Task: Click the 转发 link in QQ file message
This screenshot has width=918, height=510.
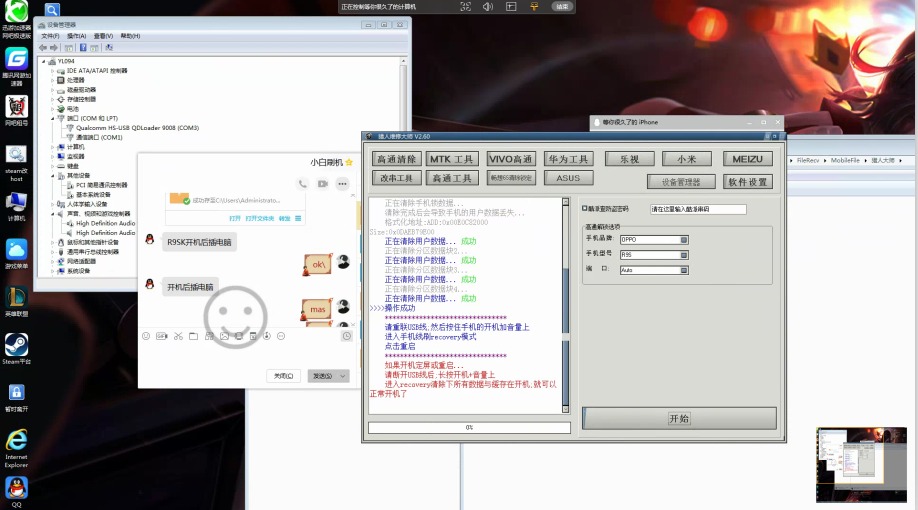Action: tap(285, 218)
